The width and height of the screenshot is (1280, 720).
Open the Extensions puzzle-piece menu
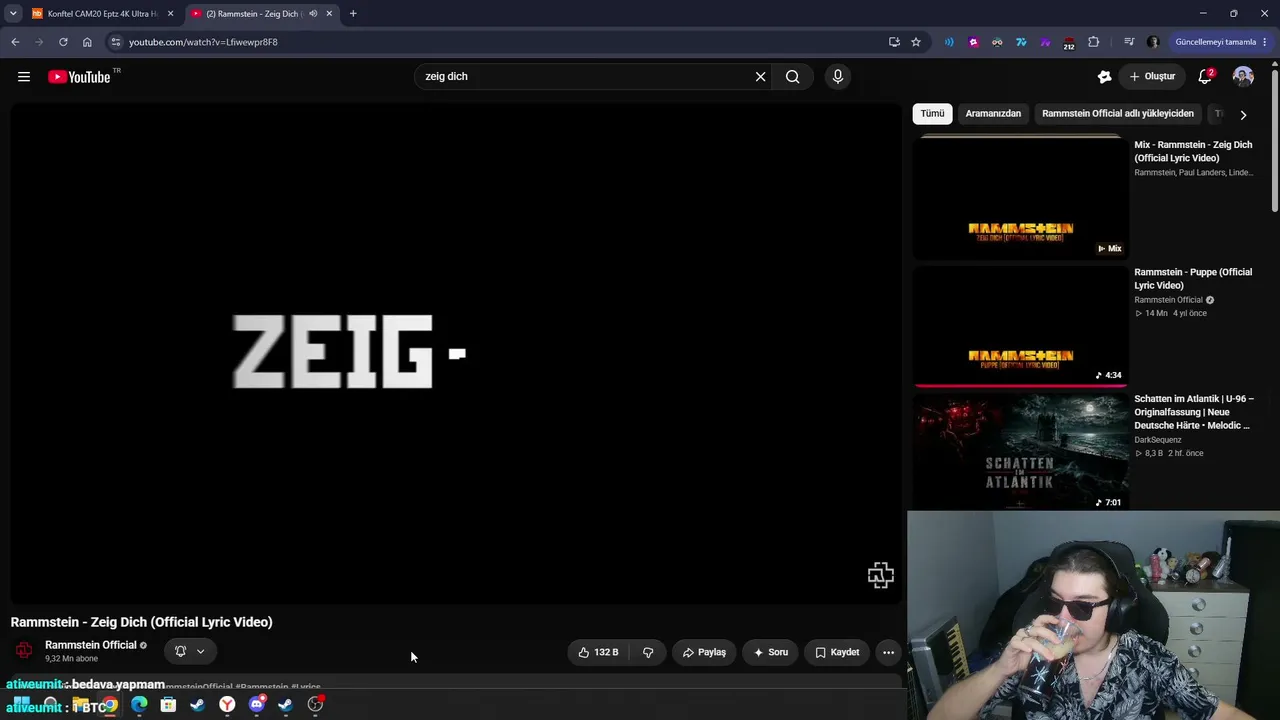[1093, 42]
